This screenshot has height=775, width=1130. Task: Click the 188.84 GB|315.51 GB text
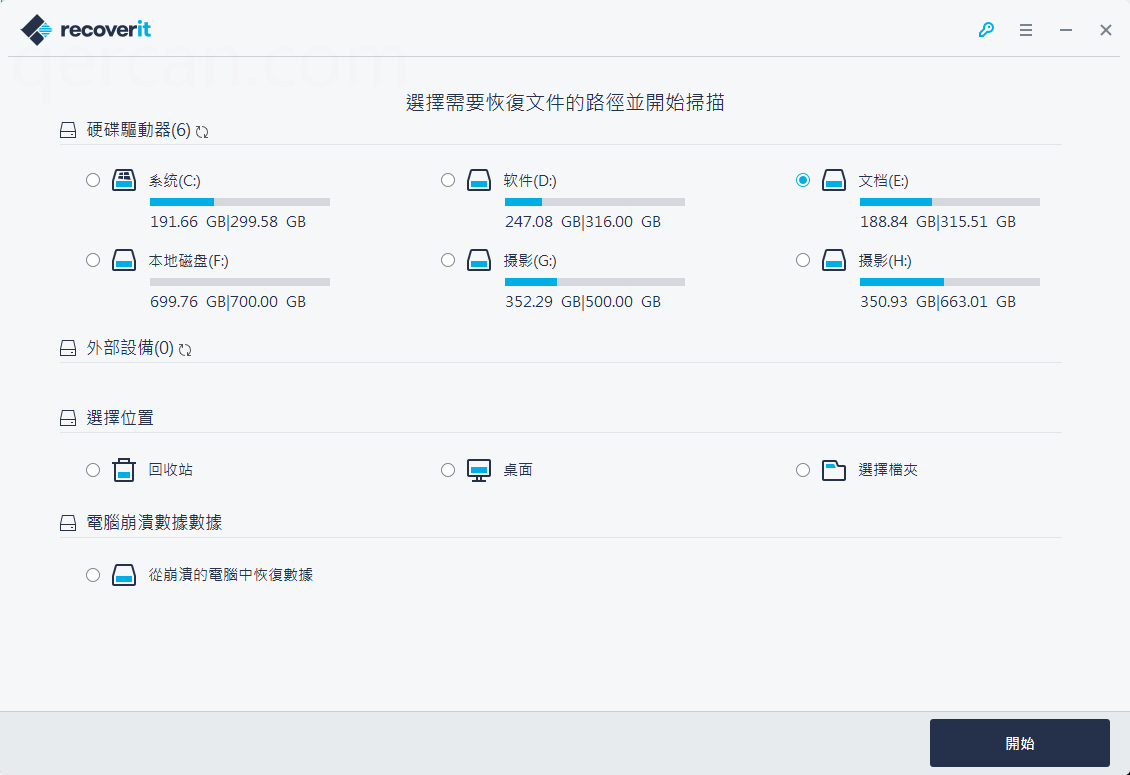(x=938, y=222)
